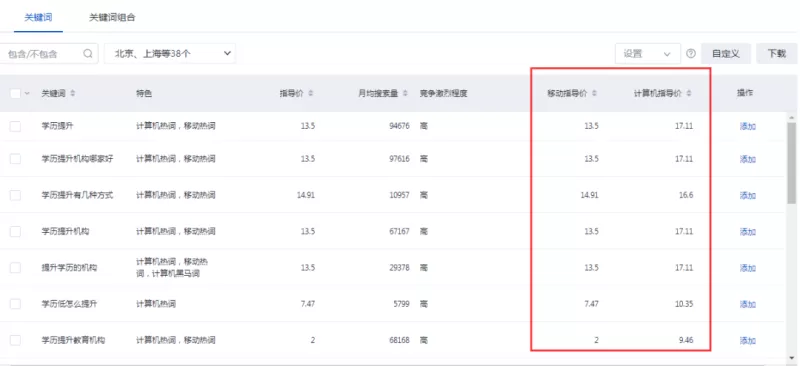Switch to the 关键词组合 tab
This screenshot has height=366, width=800.
[112, 17]
